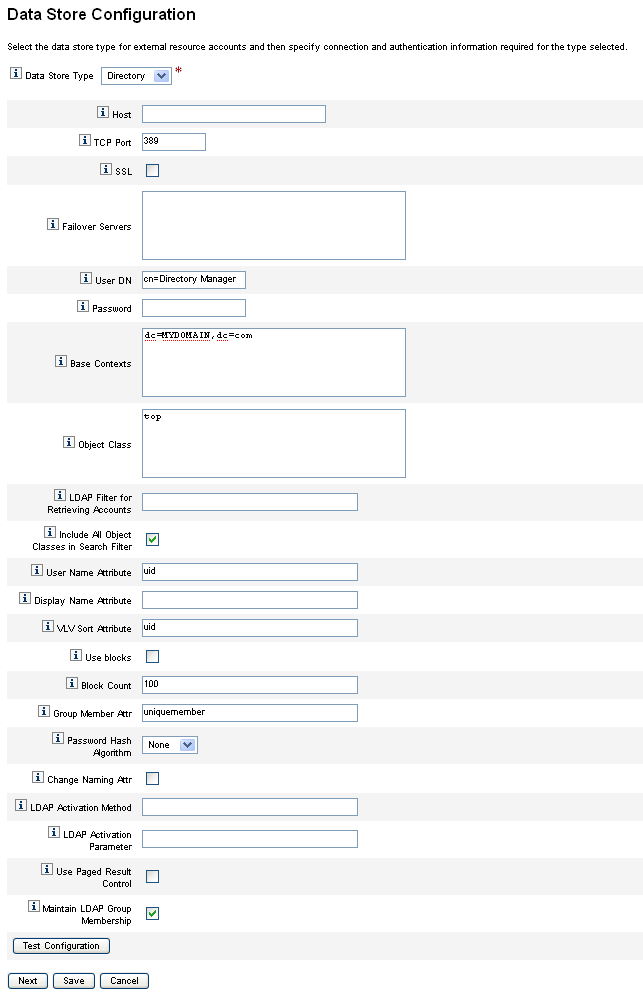Click the Next button
The image size is (643, 996).
[28, 981]
